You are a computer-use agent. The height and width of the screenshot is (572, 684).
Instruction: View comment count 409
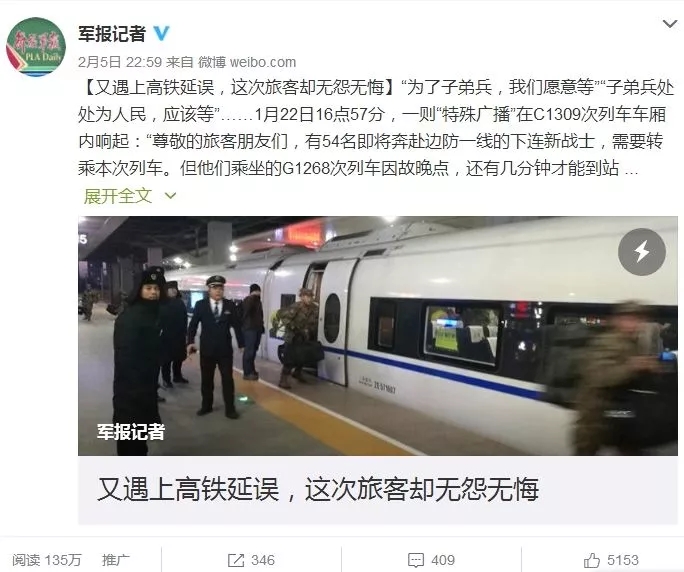(x=443, y=560)
